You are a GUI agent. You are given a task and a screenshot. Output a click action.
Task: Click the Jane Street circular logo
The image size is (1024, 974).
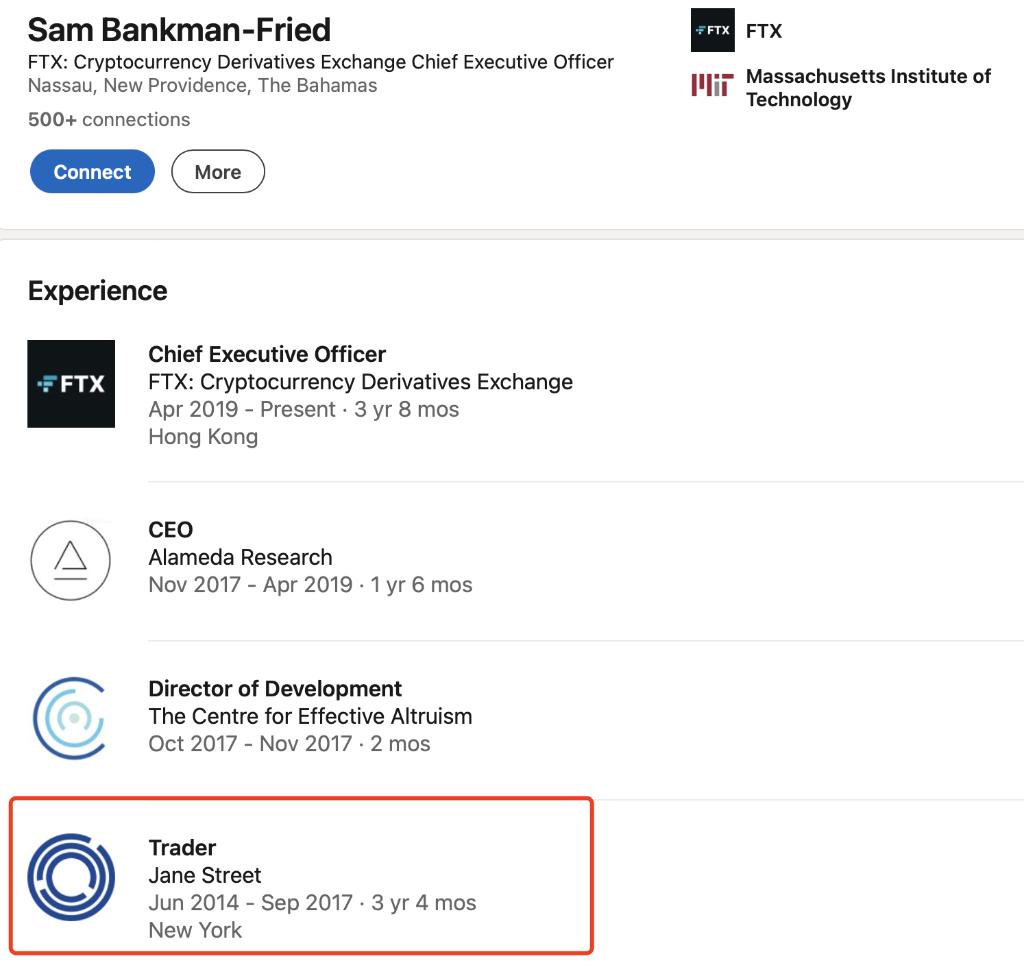point(71,877)
